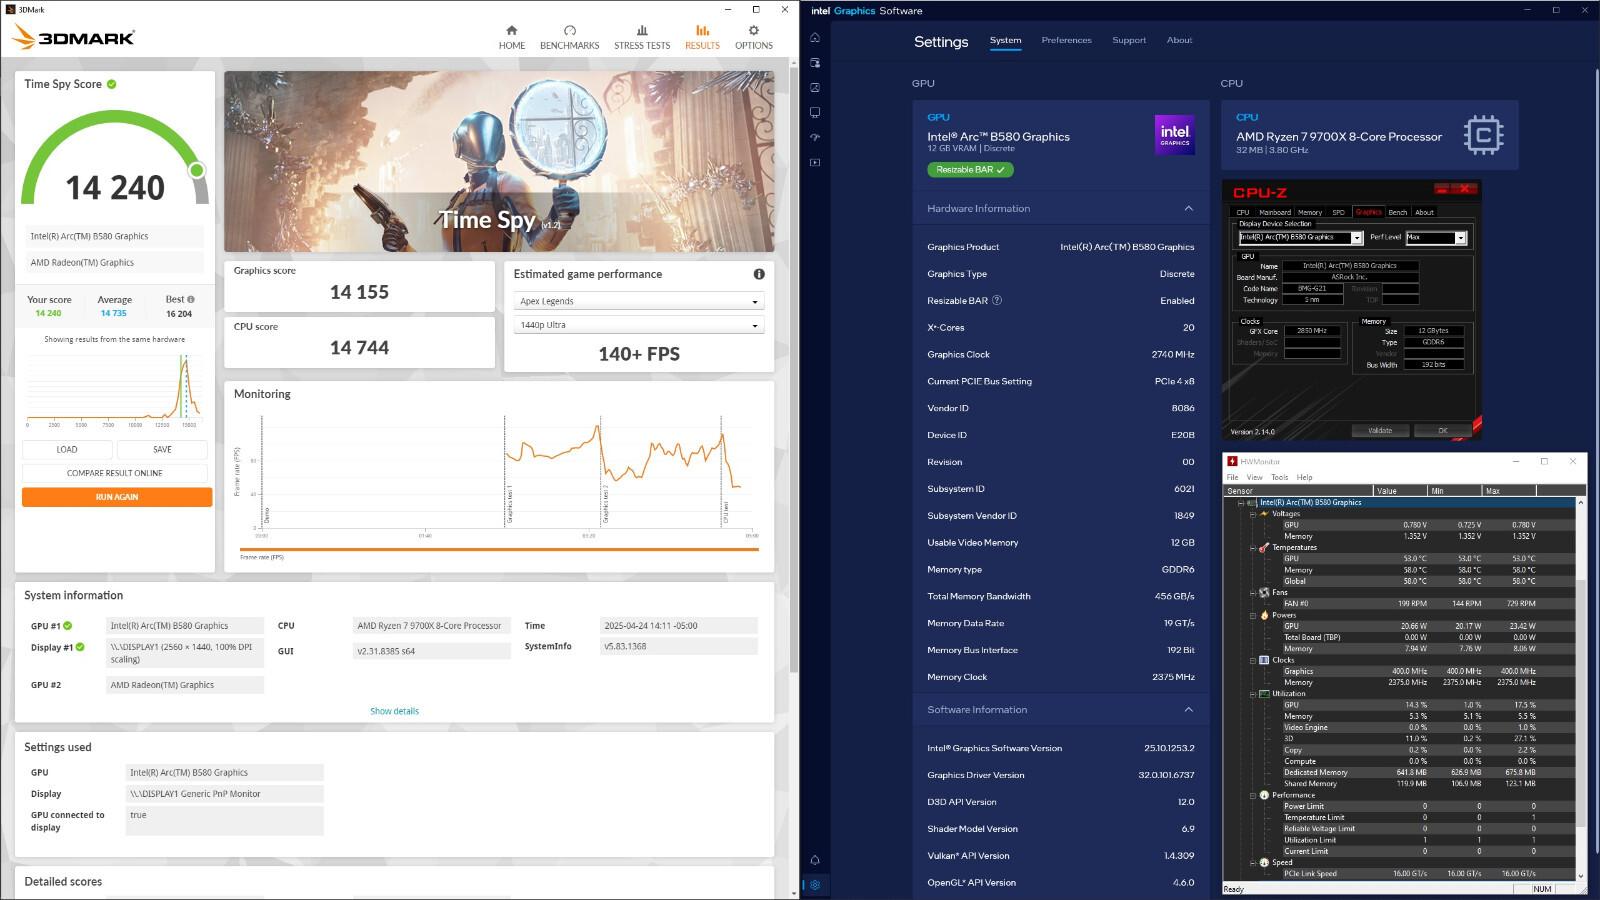Click the info icon next to Best score
The height and width of the screenshot is (900, 1600).
coord(191,299)
